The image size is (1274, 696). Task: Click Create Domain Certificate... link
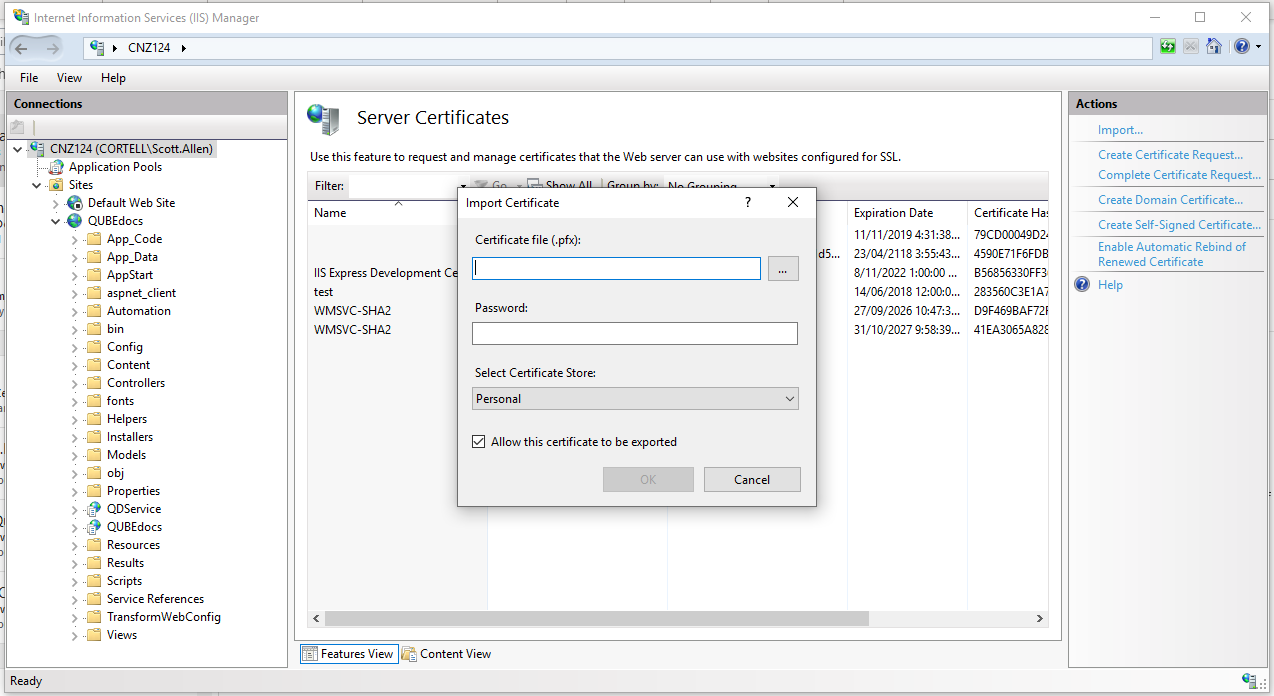pyautogui.click(x=1170, y=200)
